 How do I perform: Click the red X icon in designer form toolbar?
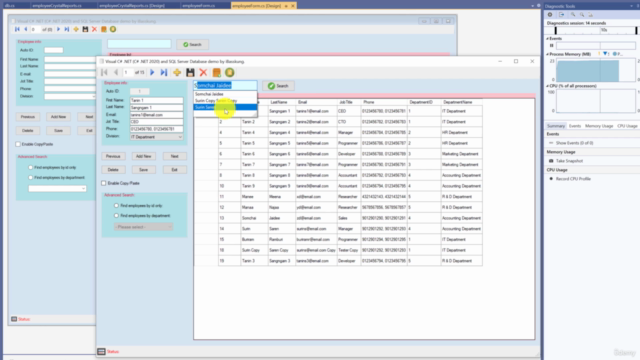94,29
